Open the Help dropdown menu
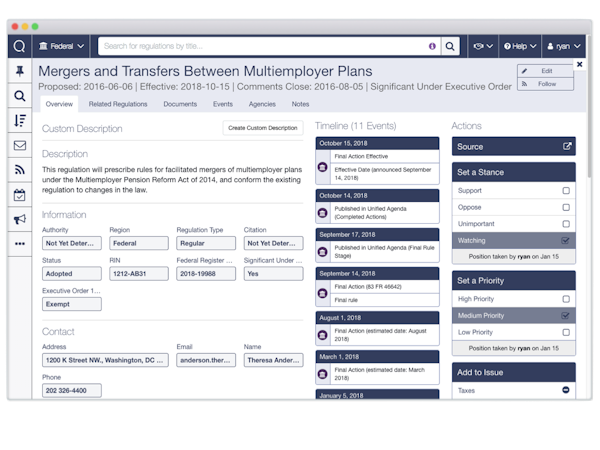Viewport: 600px width, 450px height. [x=520, y=46]
